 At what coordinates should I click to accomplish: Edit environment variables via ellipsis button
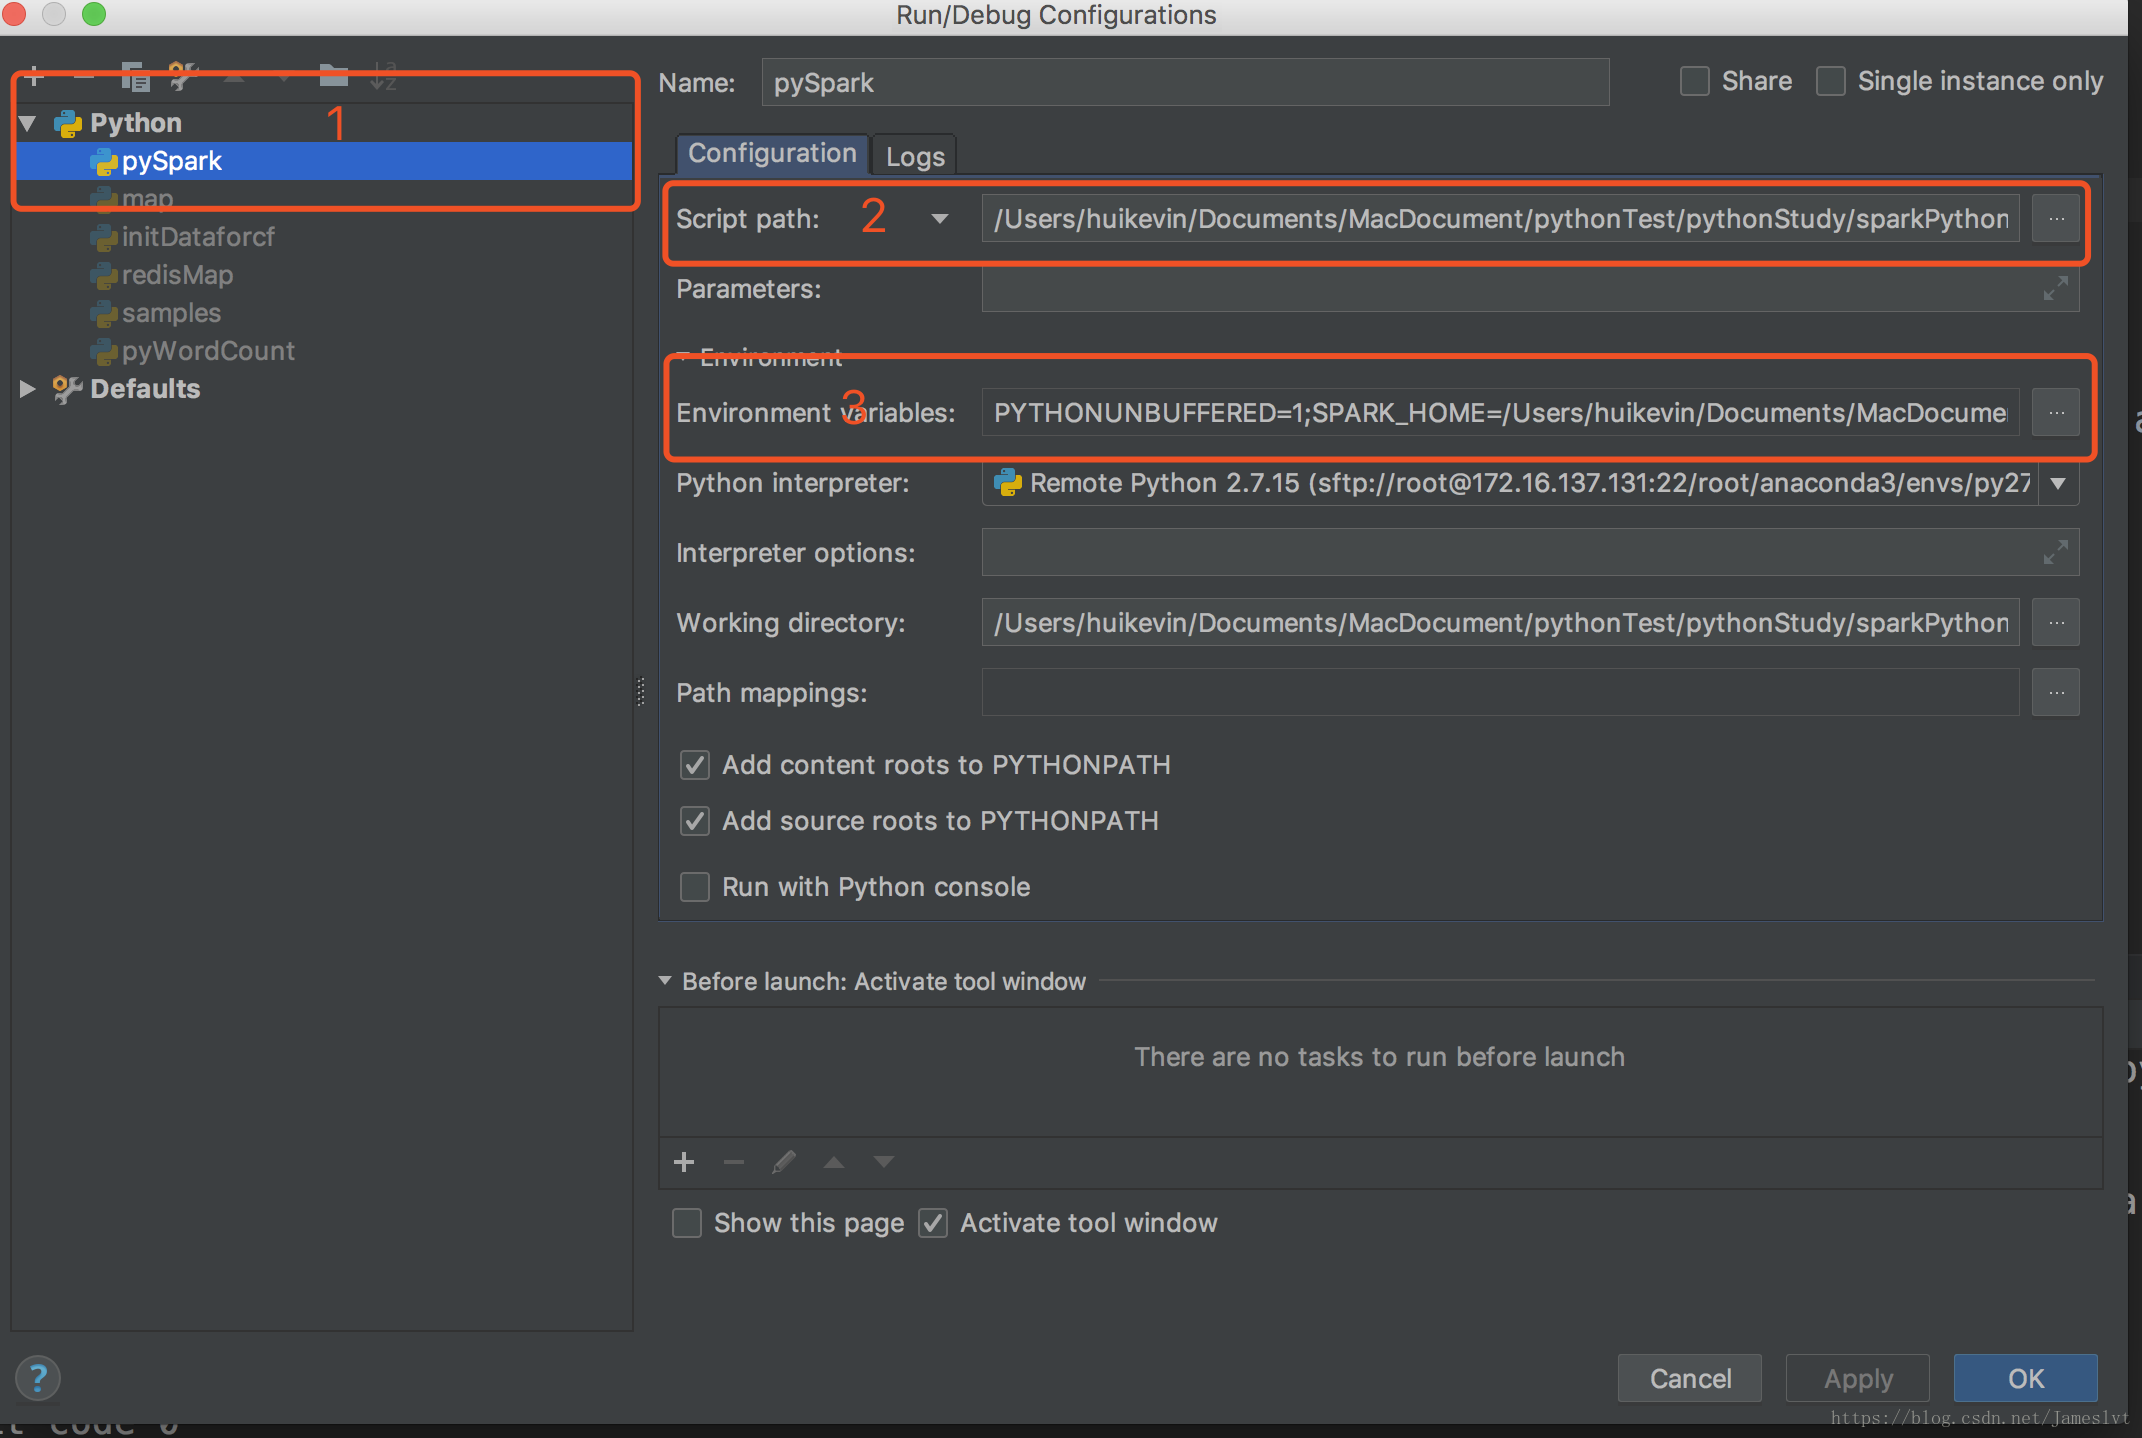(x=2056, y=412)
